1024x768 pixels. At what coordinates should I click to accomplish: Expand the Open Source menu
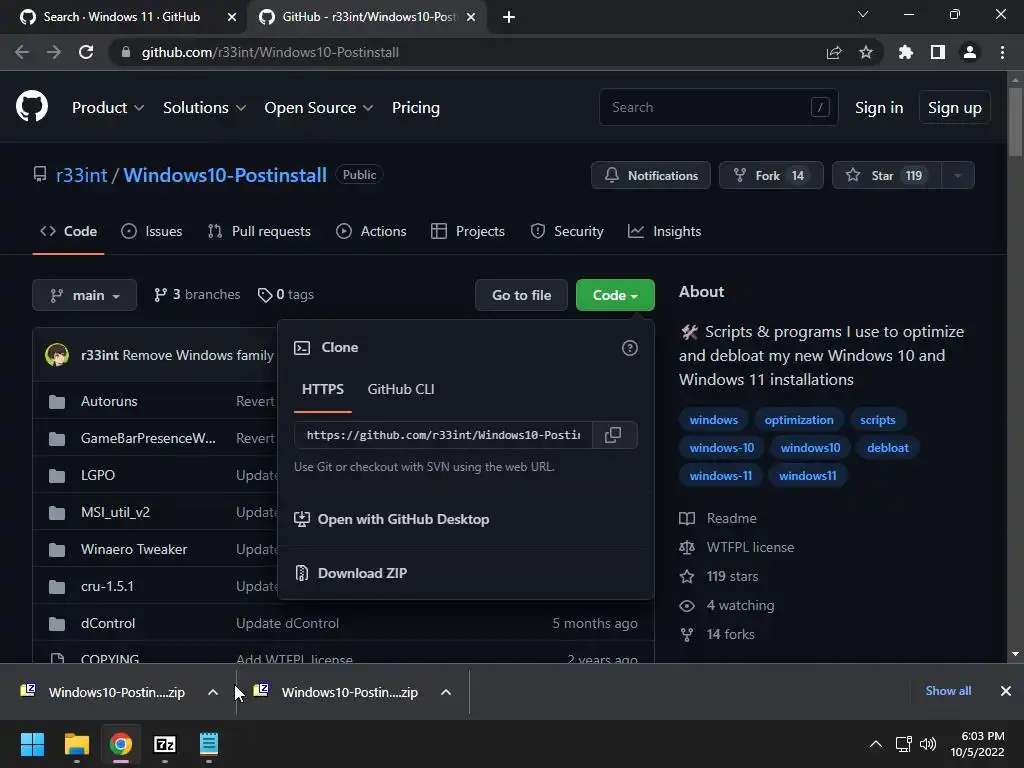click(x=319, y=108)
